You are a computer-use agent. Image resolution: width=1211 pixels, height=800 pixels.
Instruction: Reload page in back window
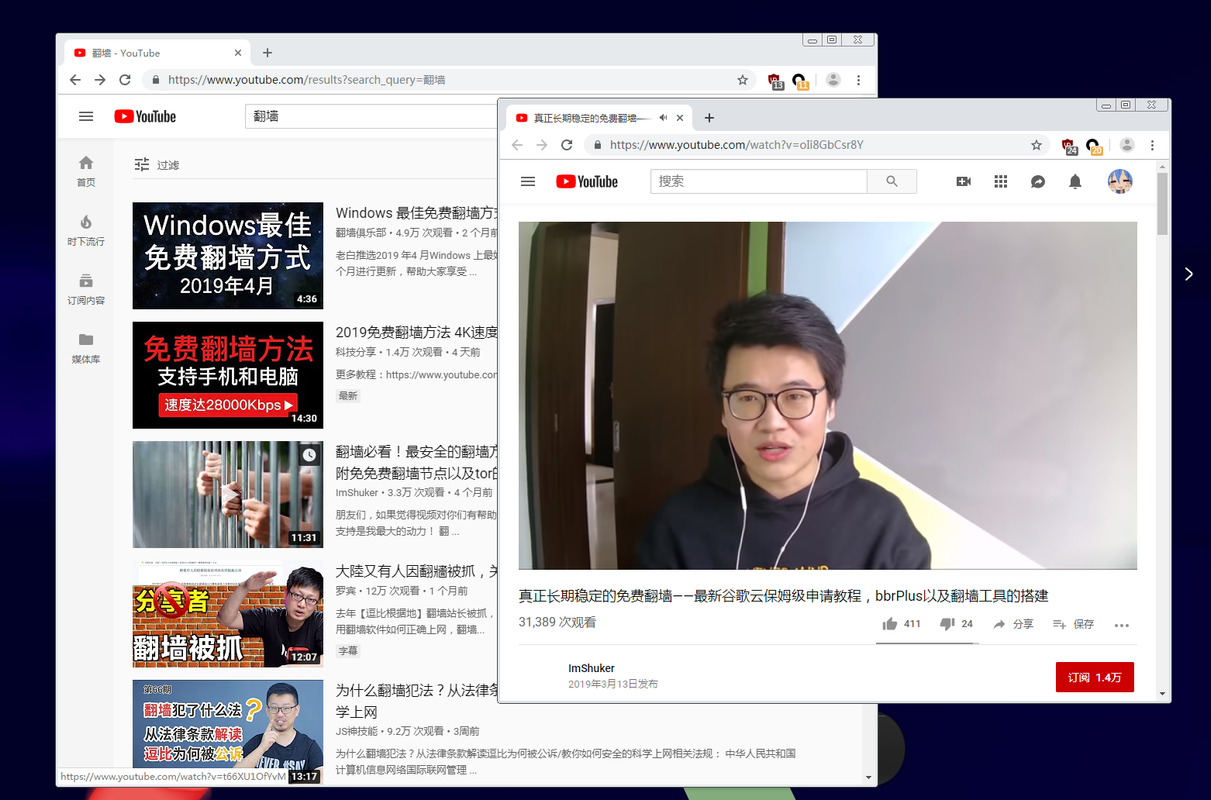tap(124, 80)
